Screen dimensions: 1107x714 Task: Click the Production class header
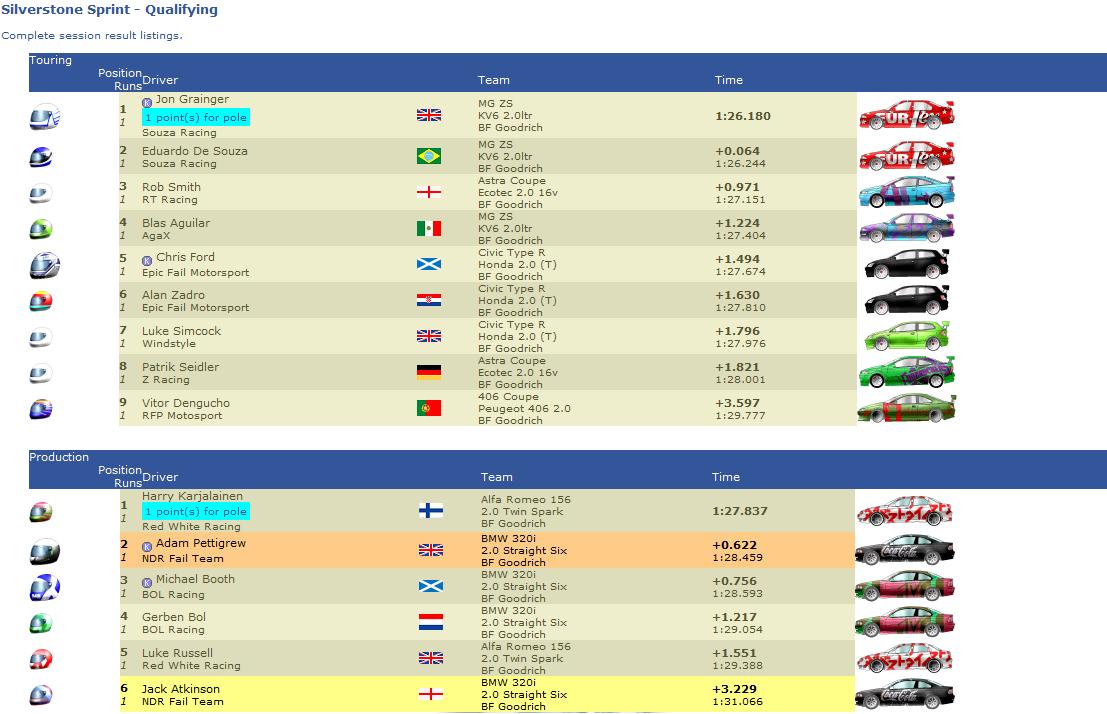(59, 457)
